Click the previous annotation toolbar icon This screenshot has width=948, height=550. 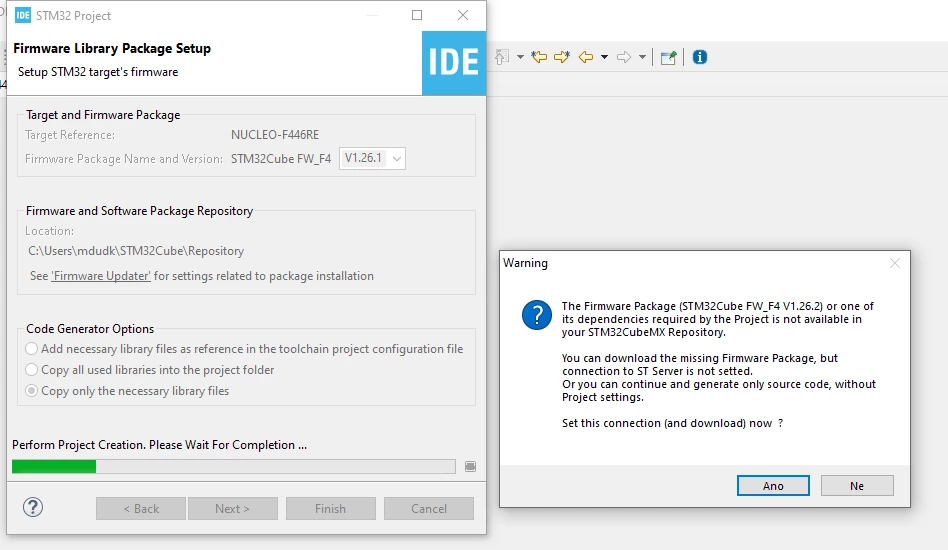[502, 57]
